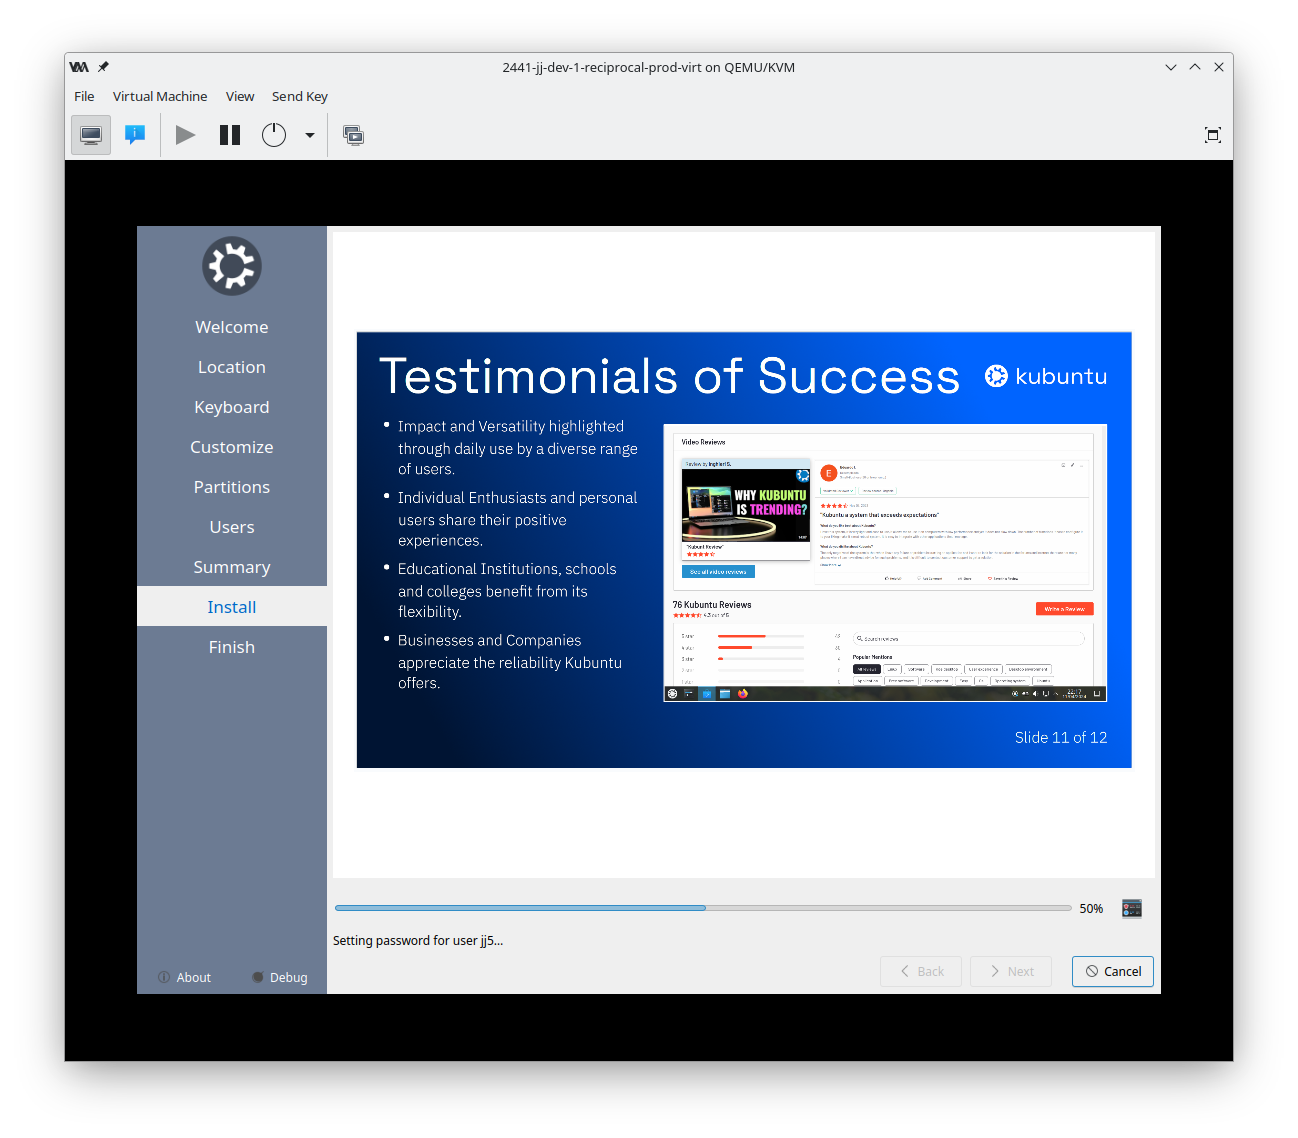
Task: Select the Users step
Action: click(232, 527)
